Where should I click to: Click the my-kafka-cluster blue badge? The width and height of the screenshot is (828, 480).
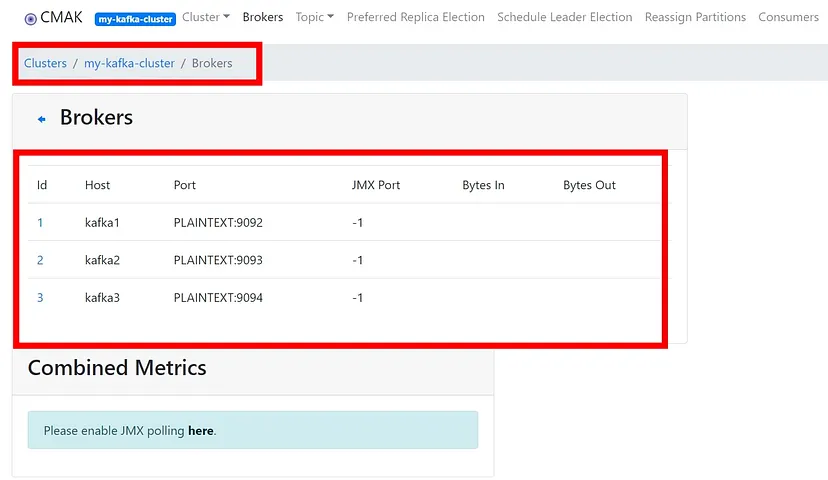tap(135, 20)
